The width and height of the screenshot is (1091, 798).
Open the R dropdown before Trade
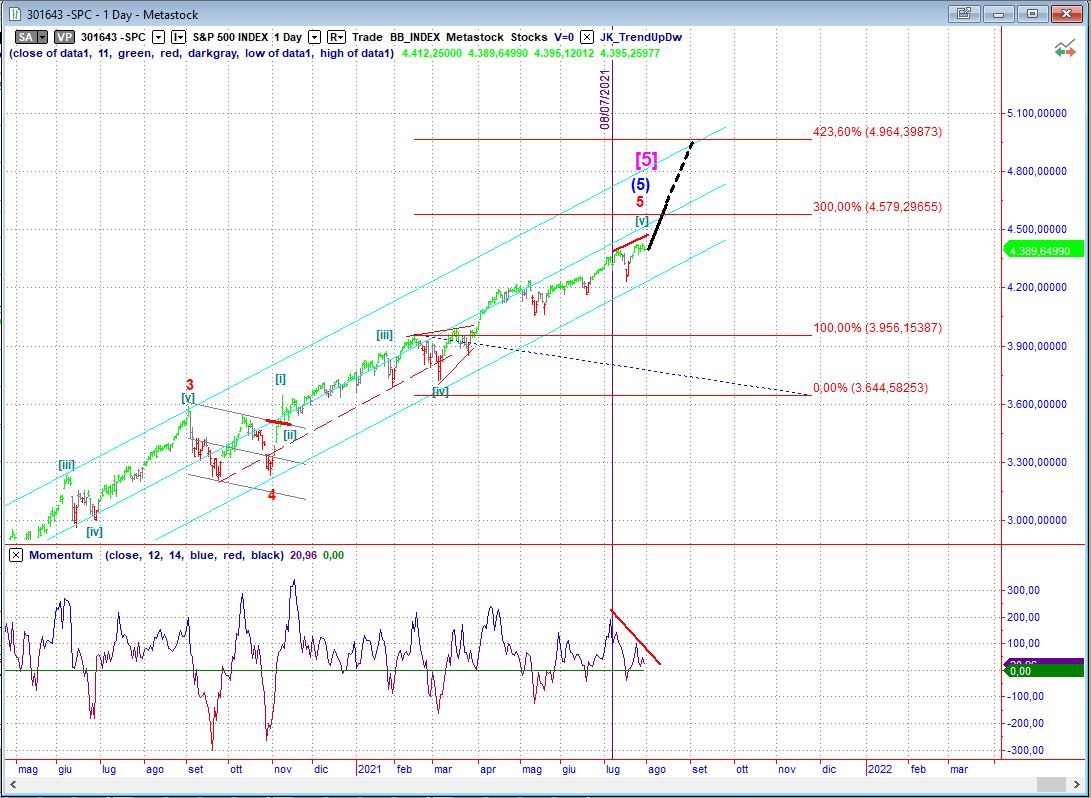click(x=337, y=38)
